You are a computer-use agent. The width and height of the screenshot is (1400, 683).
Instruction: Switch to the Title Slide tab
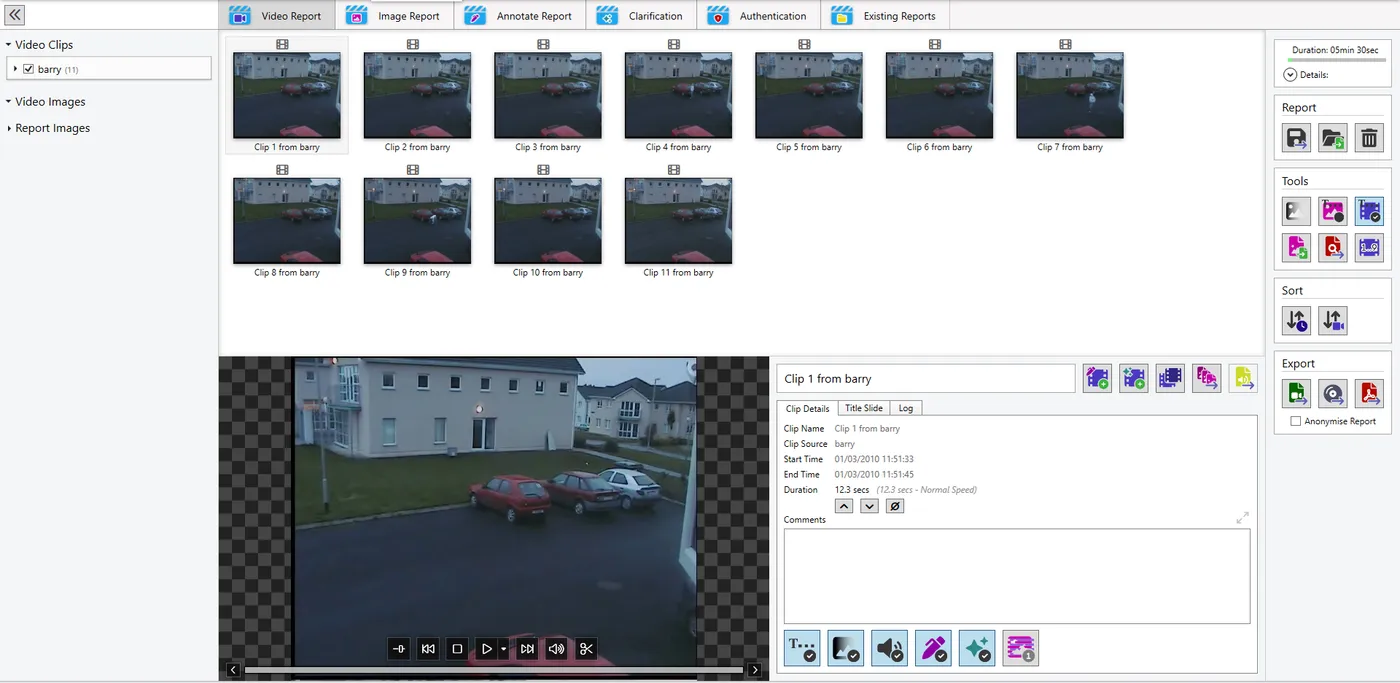(863, 408)
